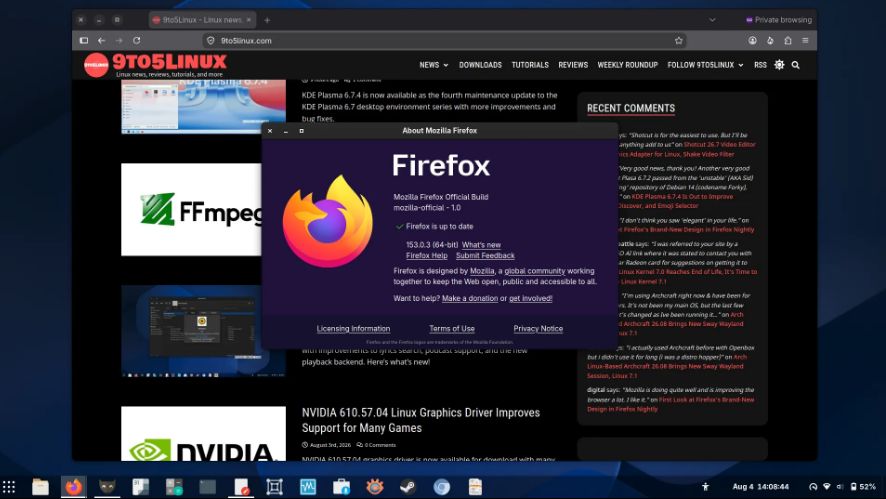This screenshot has width=886, height=499.
Task: Go back one page in Firefox
Action: [x=101, y=41]
